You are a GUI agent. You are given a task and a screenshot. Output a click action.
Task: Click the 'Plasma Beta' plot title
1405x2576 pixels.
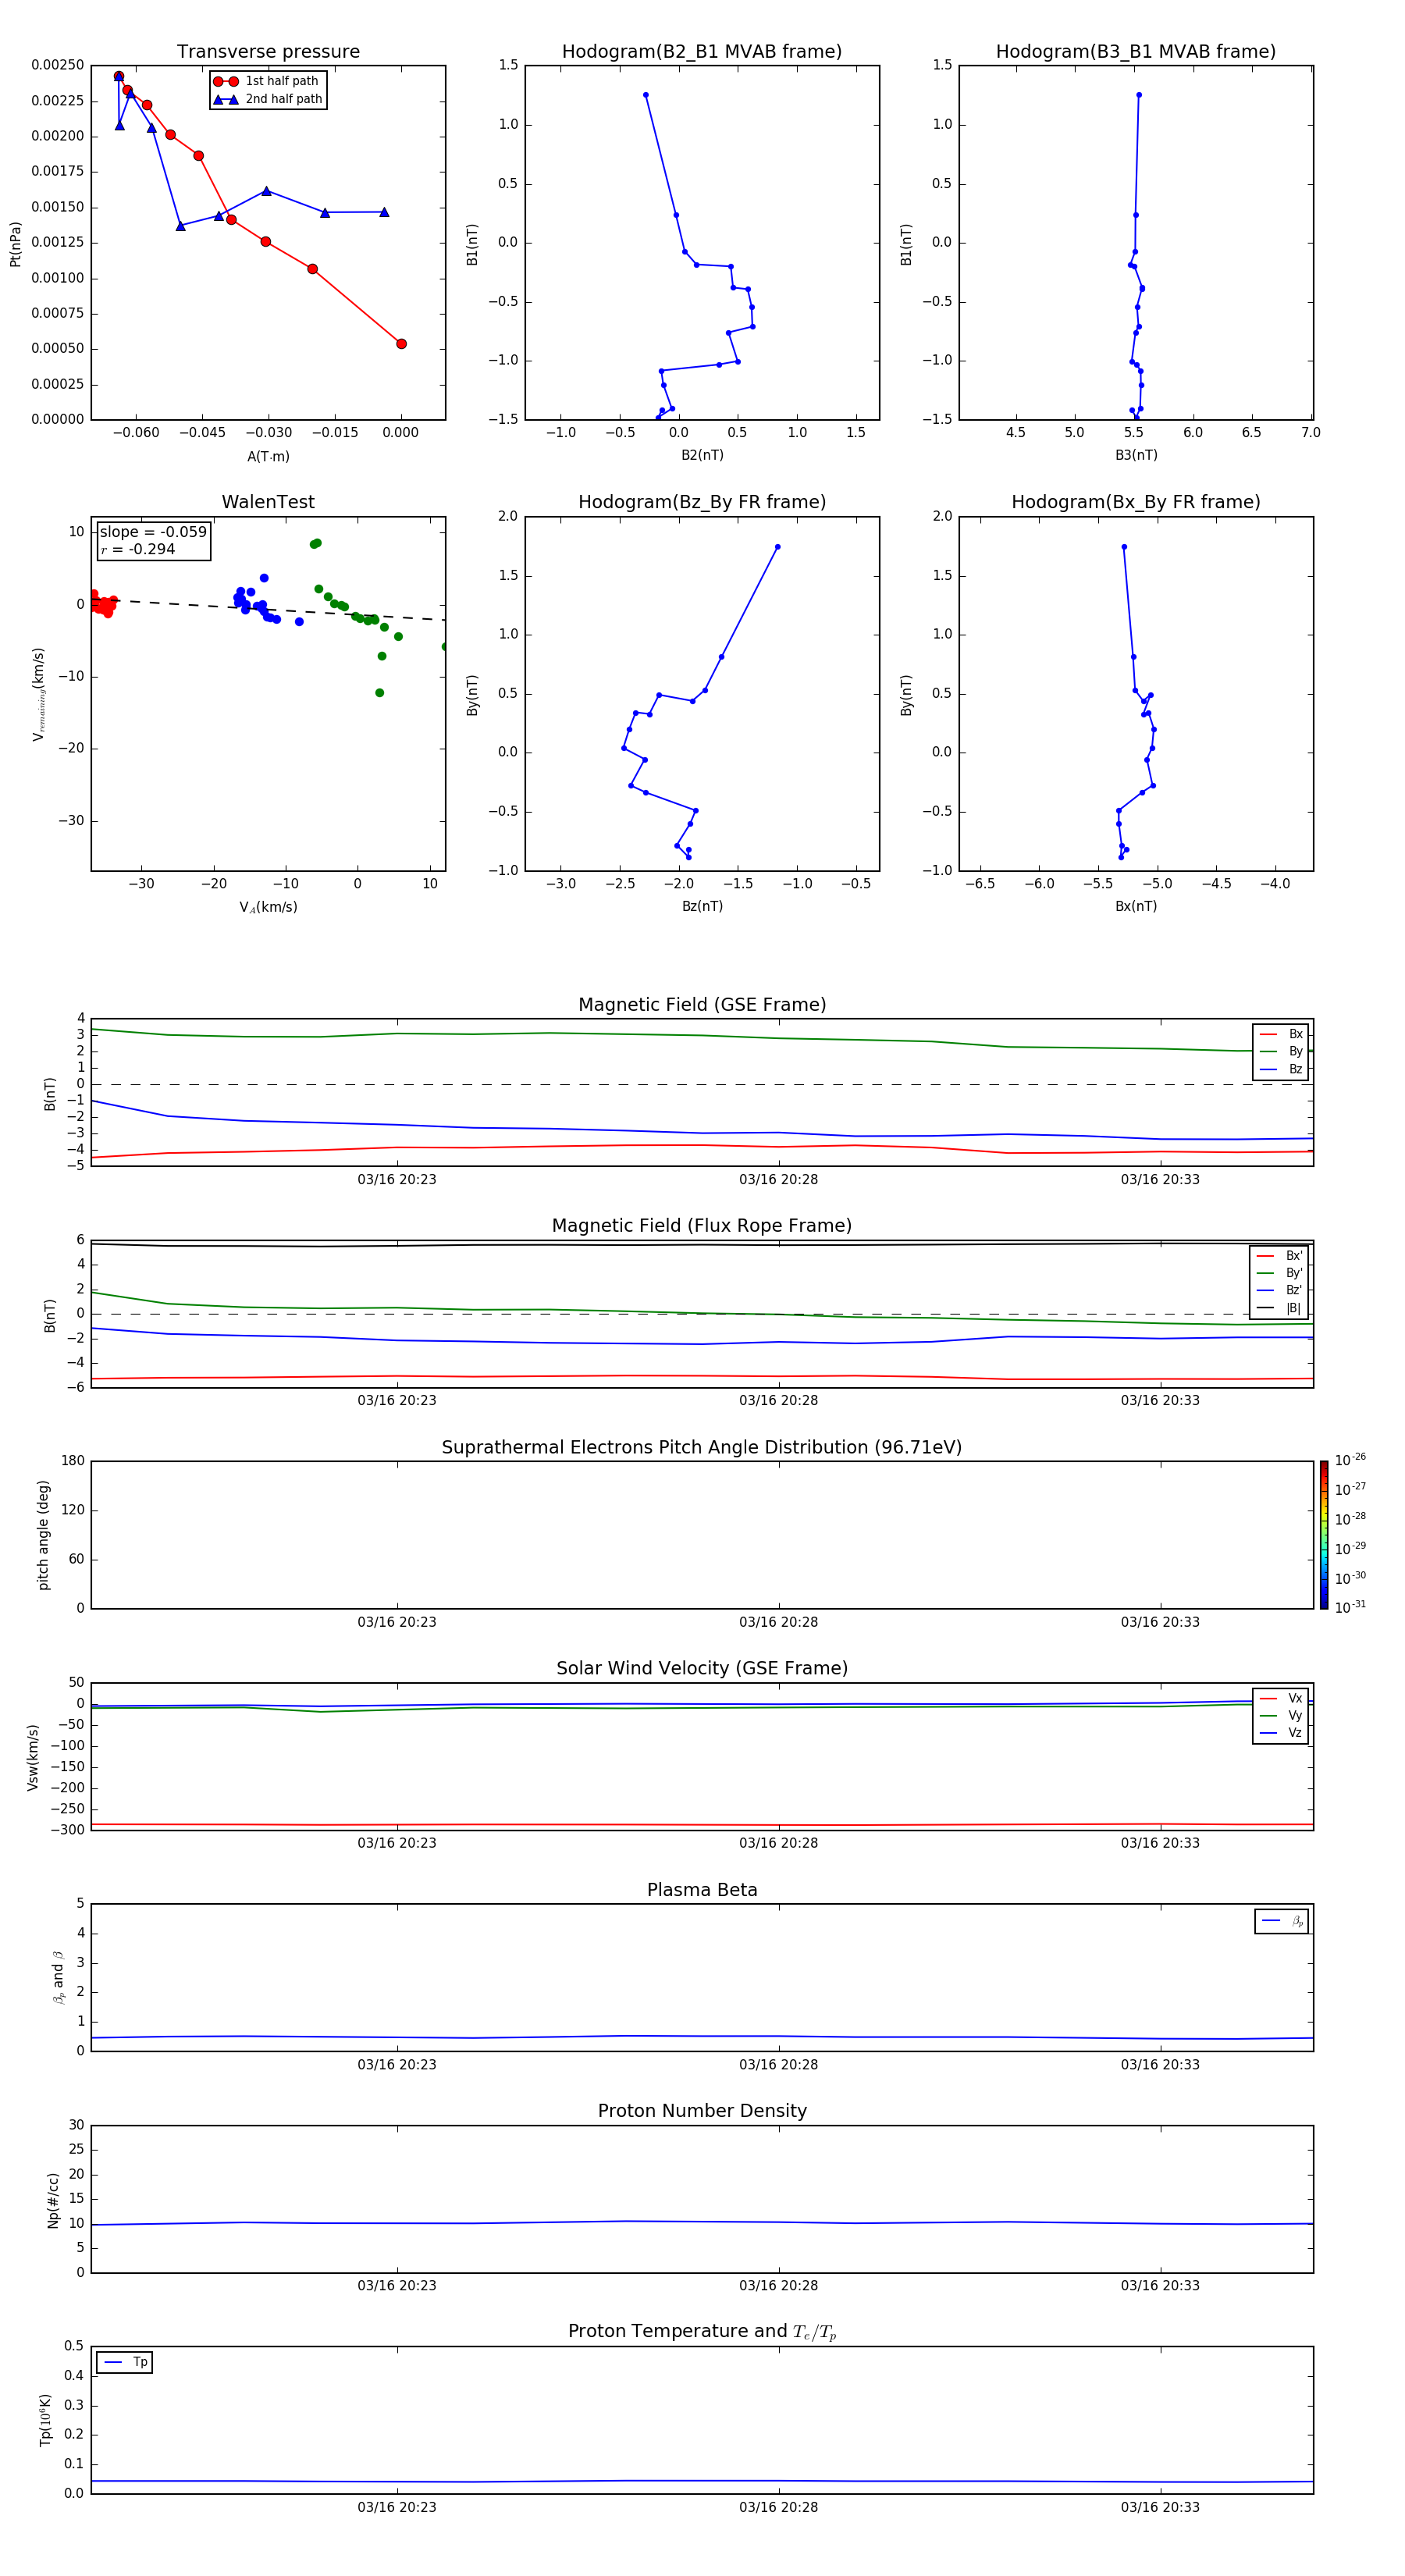[702, 1890]
